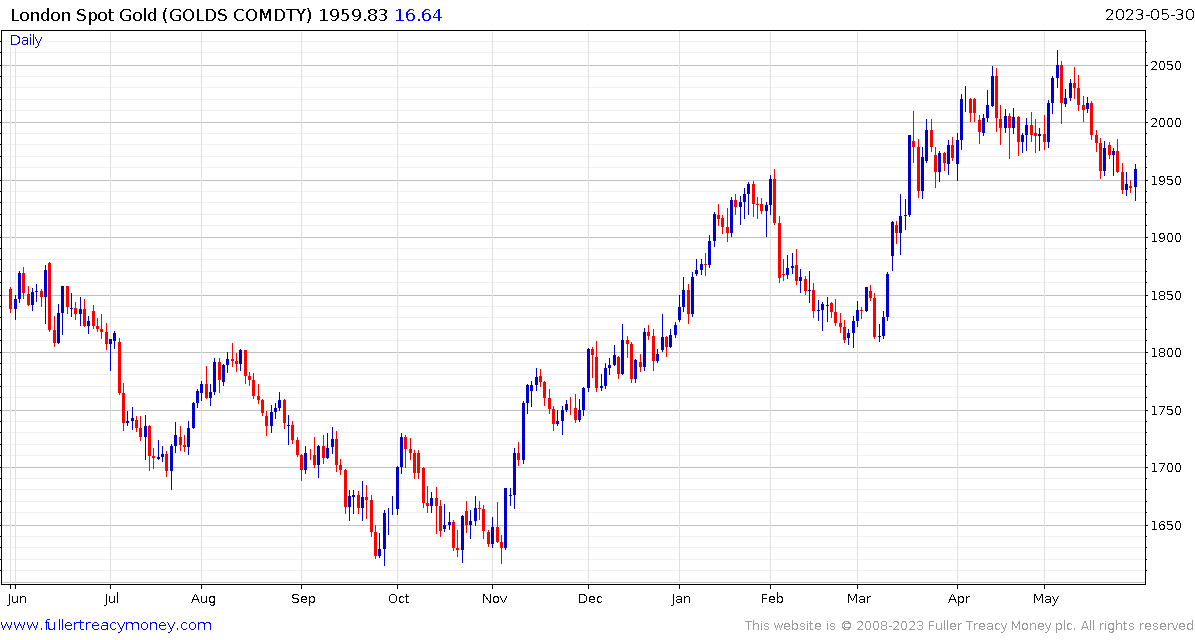Click the 'Mar' month axis label
1195x640 pixels.
pyautogui.click(x=857, y=598)
